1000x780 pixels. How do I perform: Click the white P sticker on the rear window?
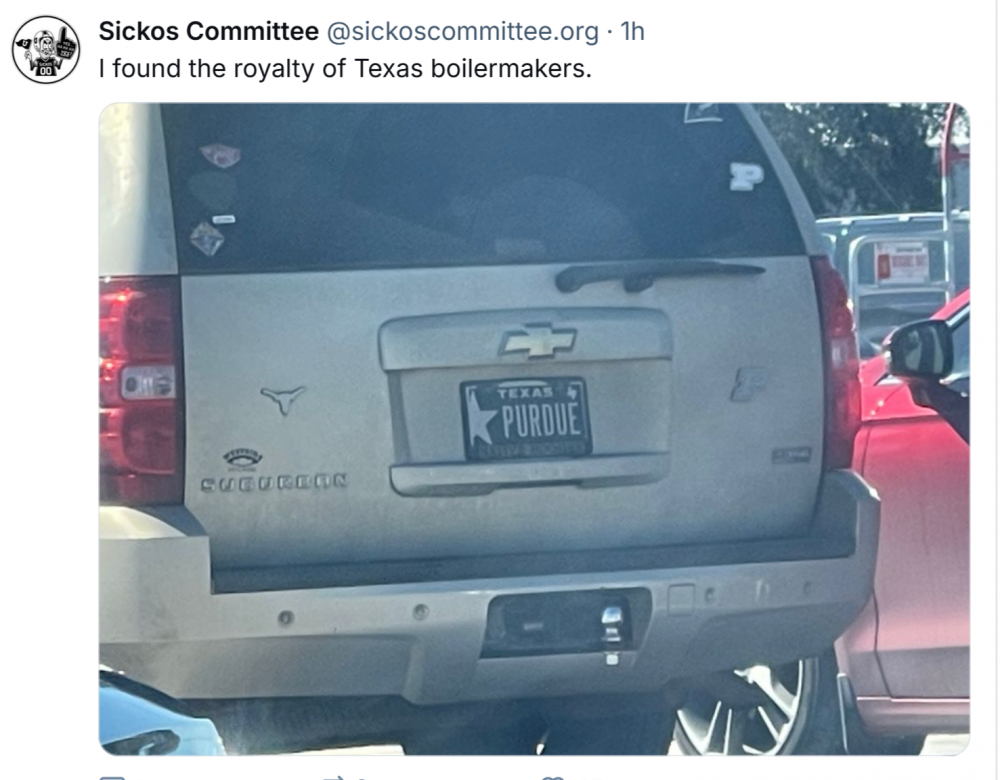746,176
